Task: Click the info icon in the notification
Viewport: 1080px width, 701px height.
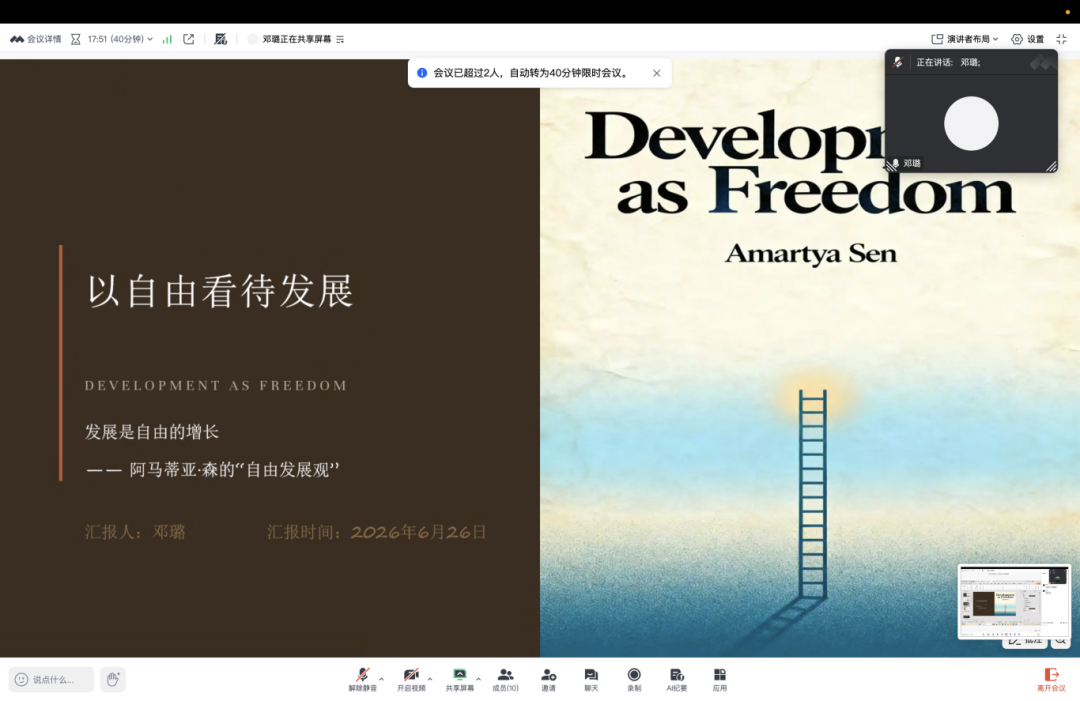Action: pos(422,73)
